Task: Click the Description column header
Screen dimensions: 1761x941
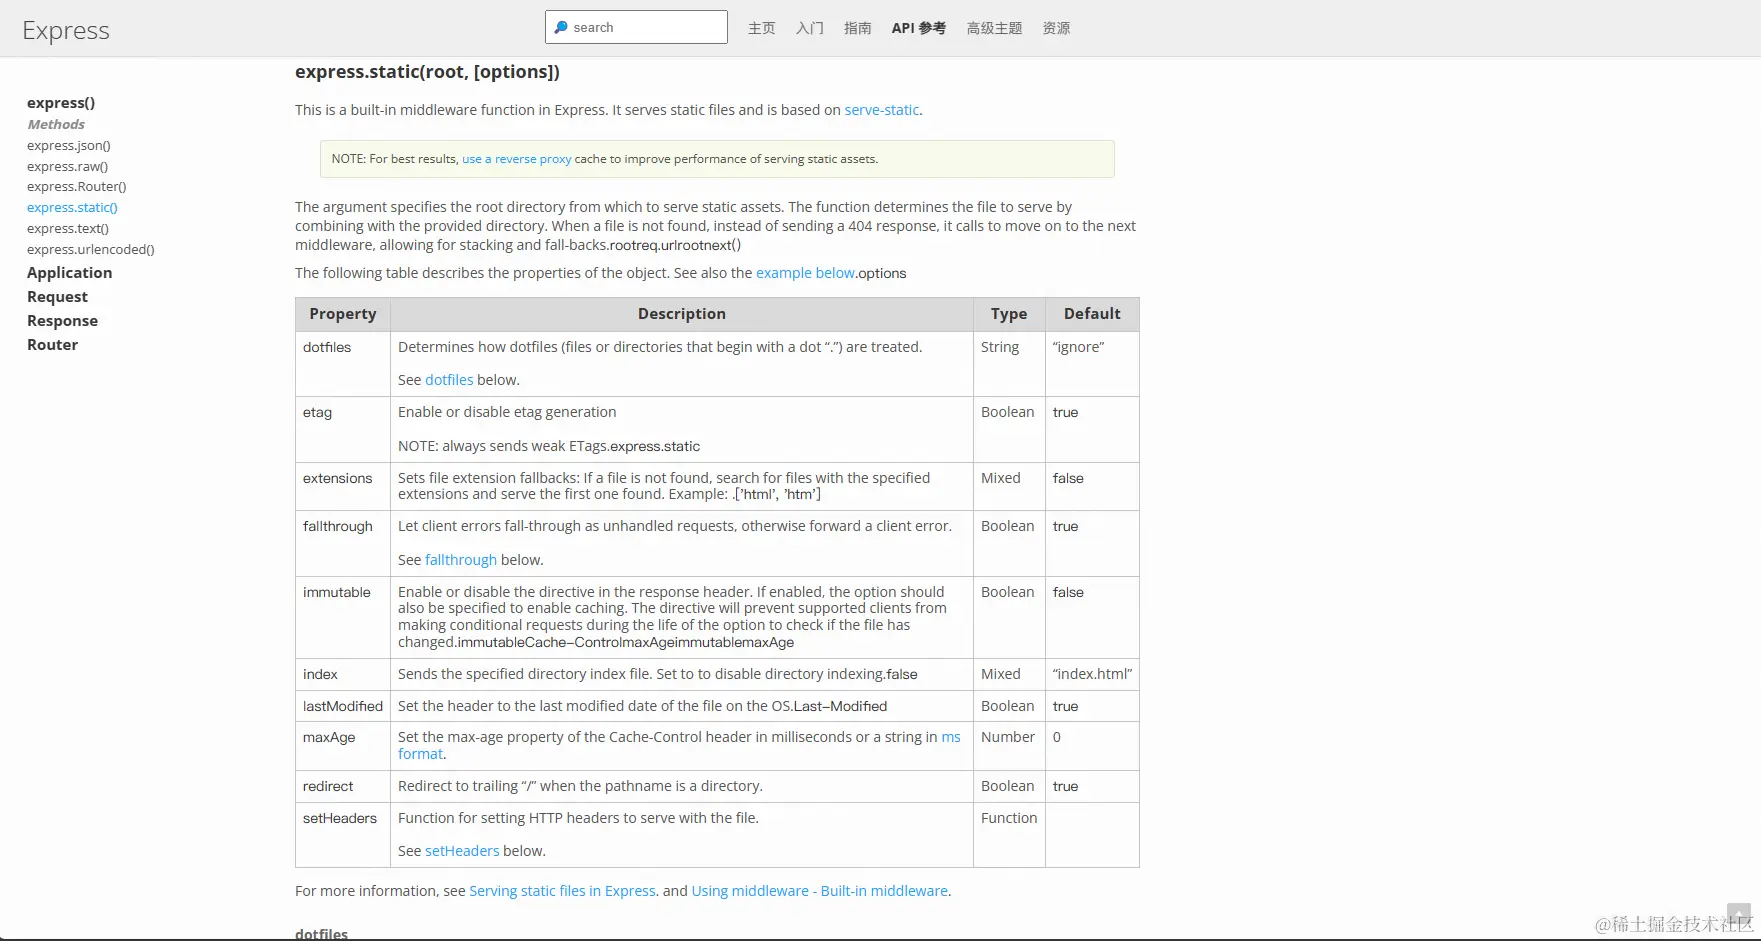Action: (x=682, y=314)
